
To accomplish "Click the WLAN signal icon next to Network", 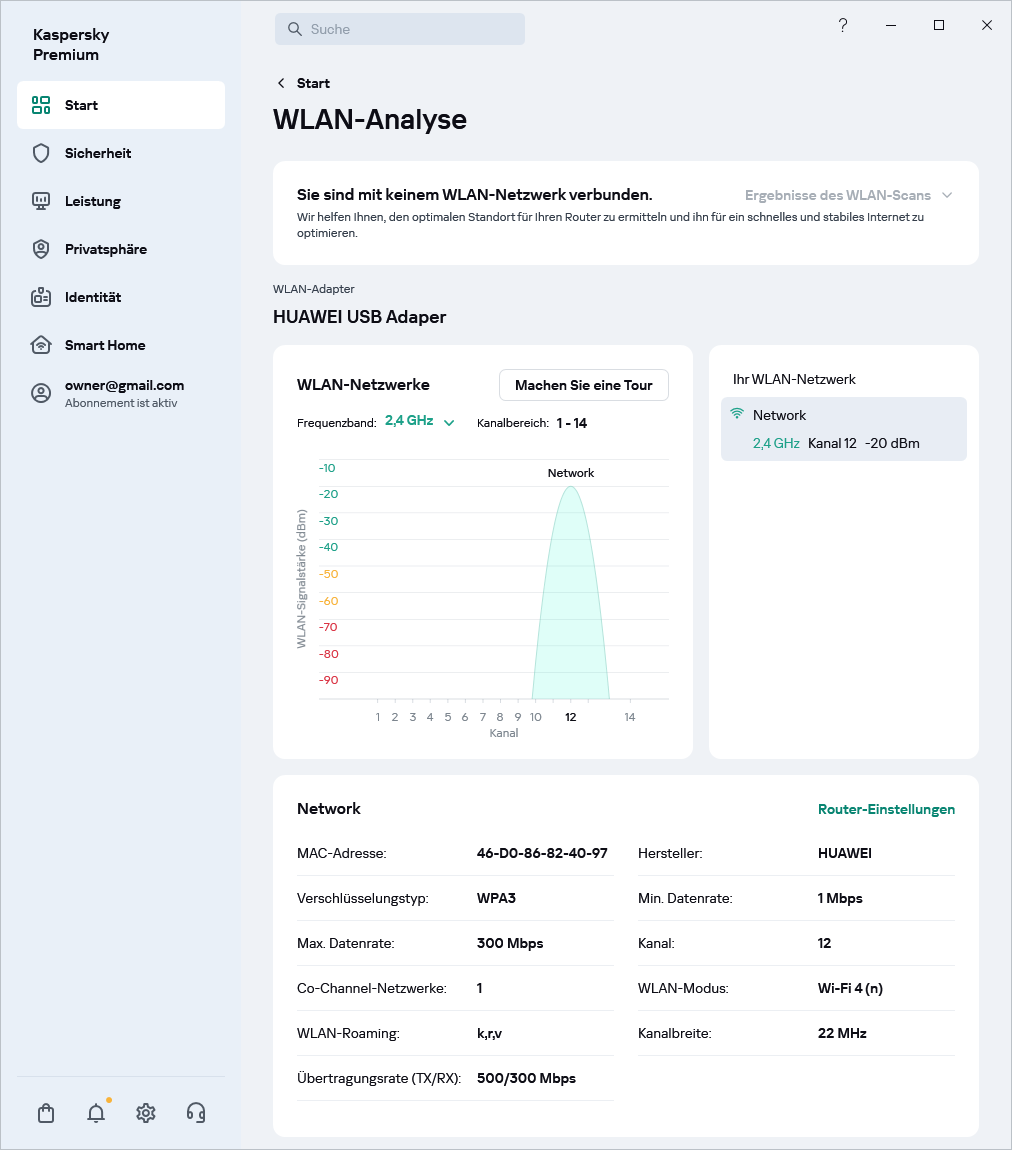I will coord(738,414).
